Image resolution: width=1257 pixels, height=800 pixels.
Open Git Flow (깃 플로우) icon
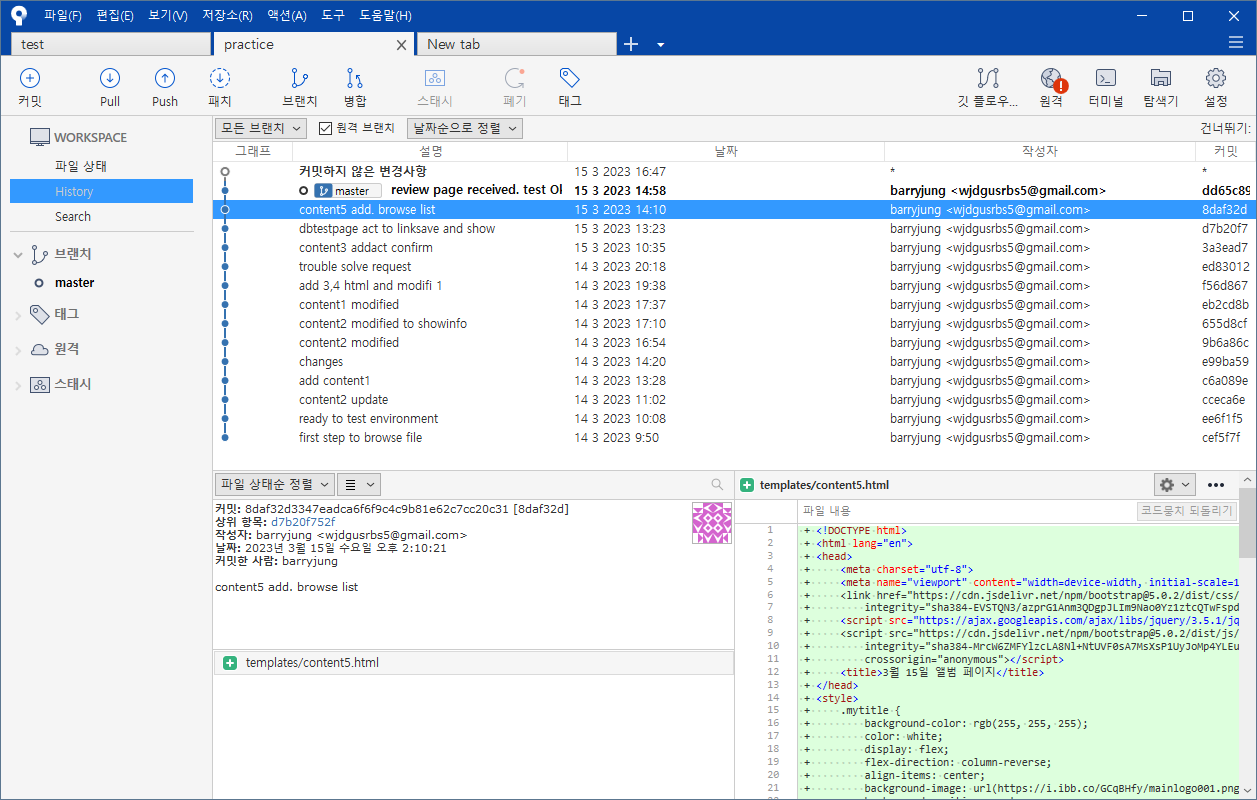(x=988, y=79)
